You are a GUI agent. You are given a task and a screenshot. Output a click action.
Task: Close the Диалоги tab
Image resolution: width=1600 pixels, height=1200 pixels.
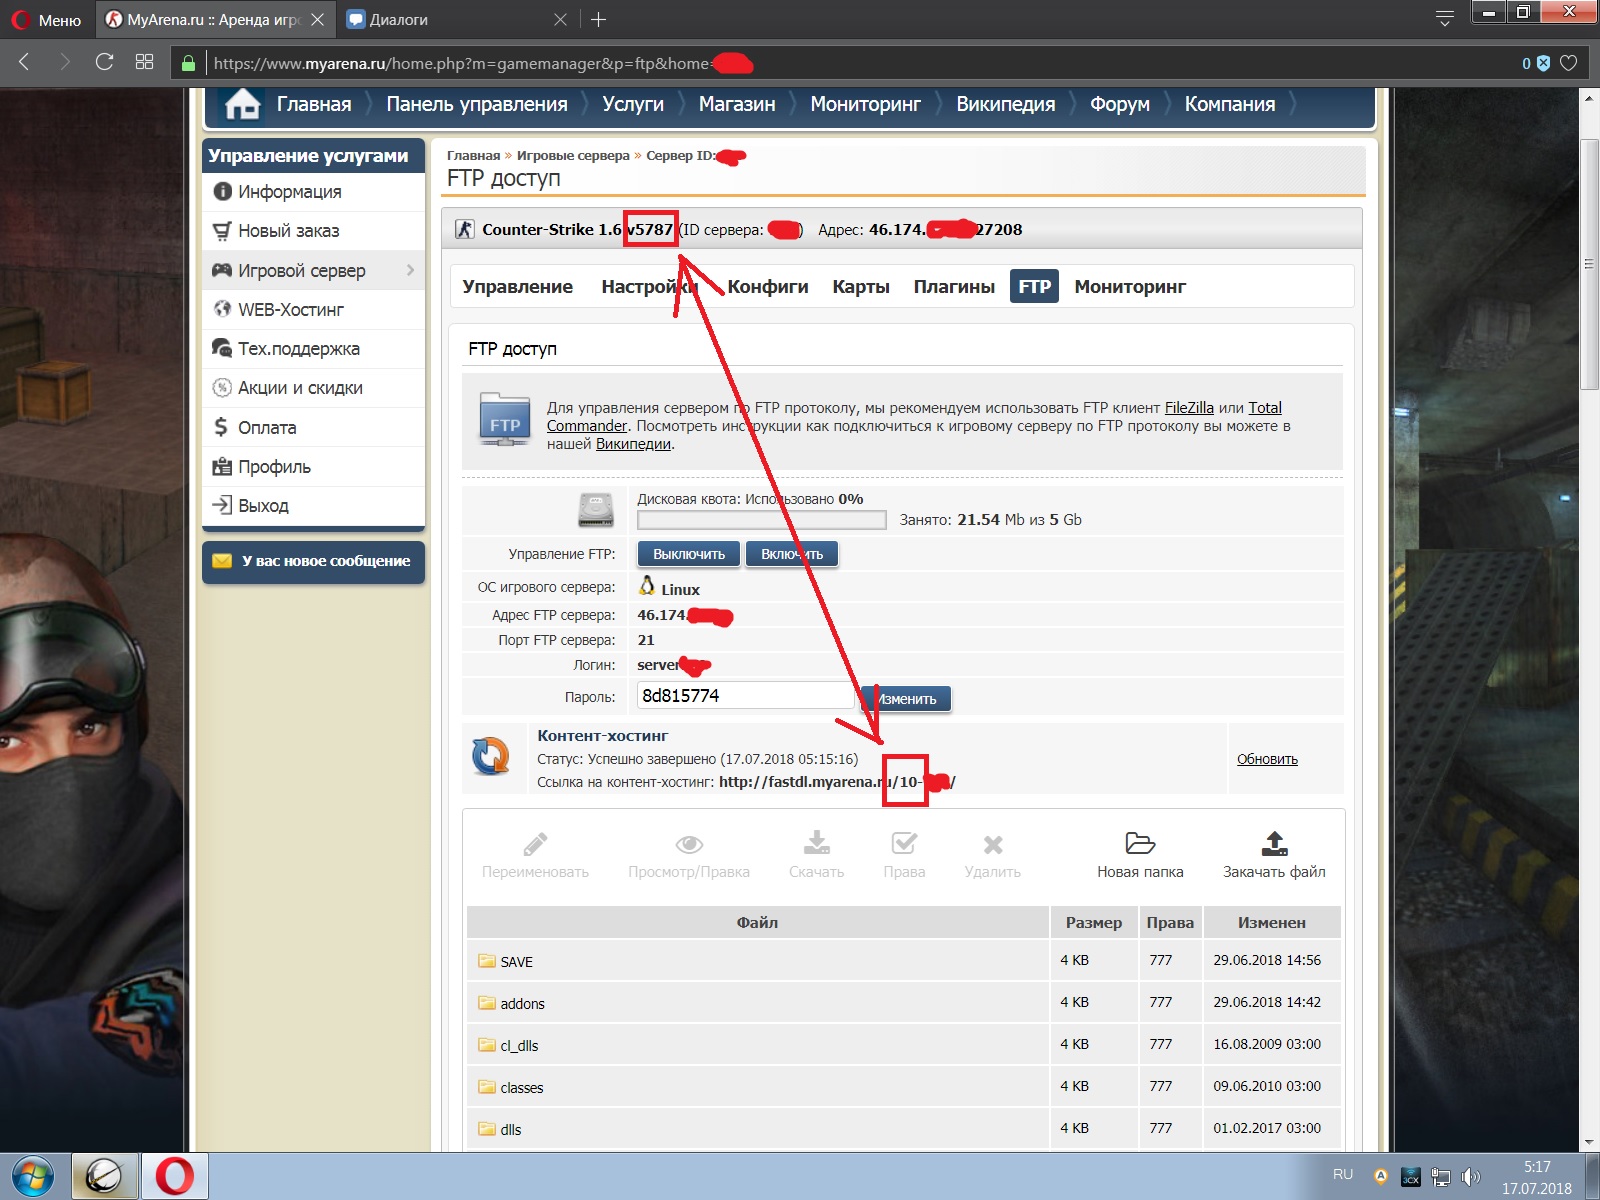(x=560, y=19)
